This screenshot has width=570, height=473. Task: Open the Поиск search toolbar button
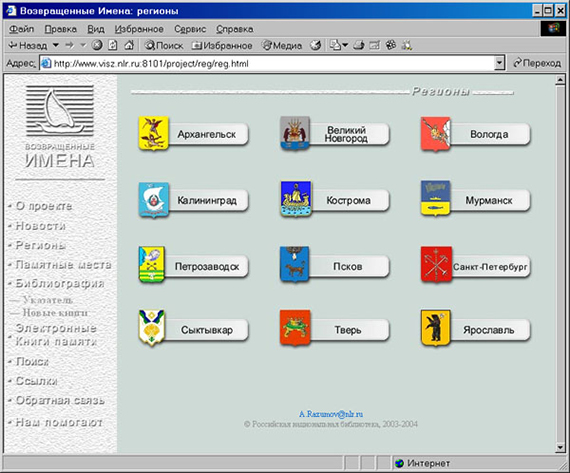click(x=164, y=45)
